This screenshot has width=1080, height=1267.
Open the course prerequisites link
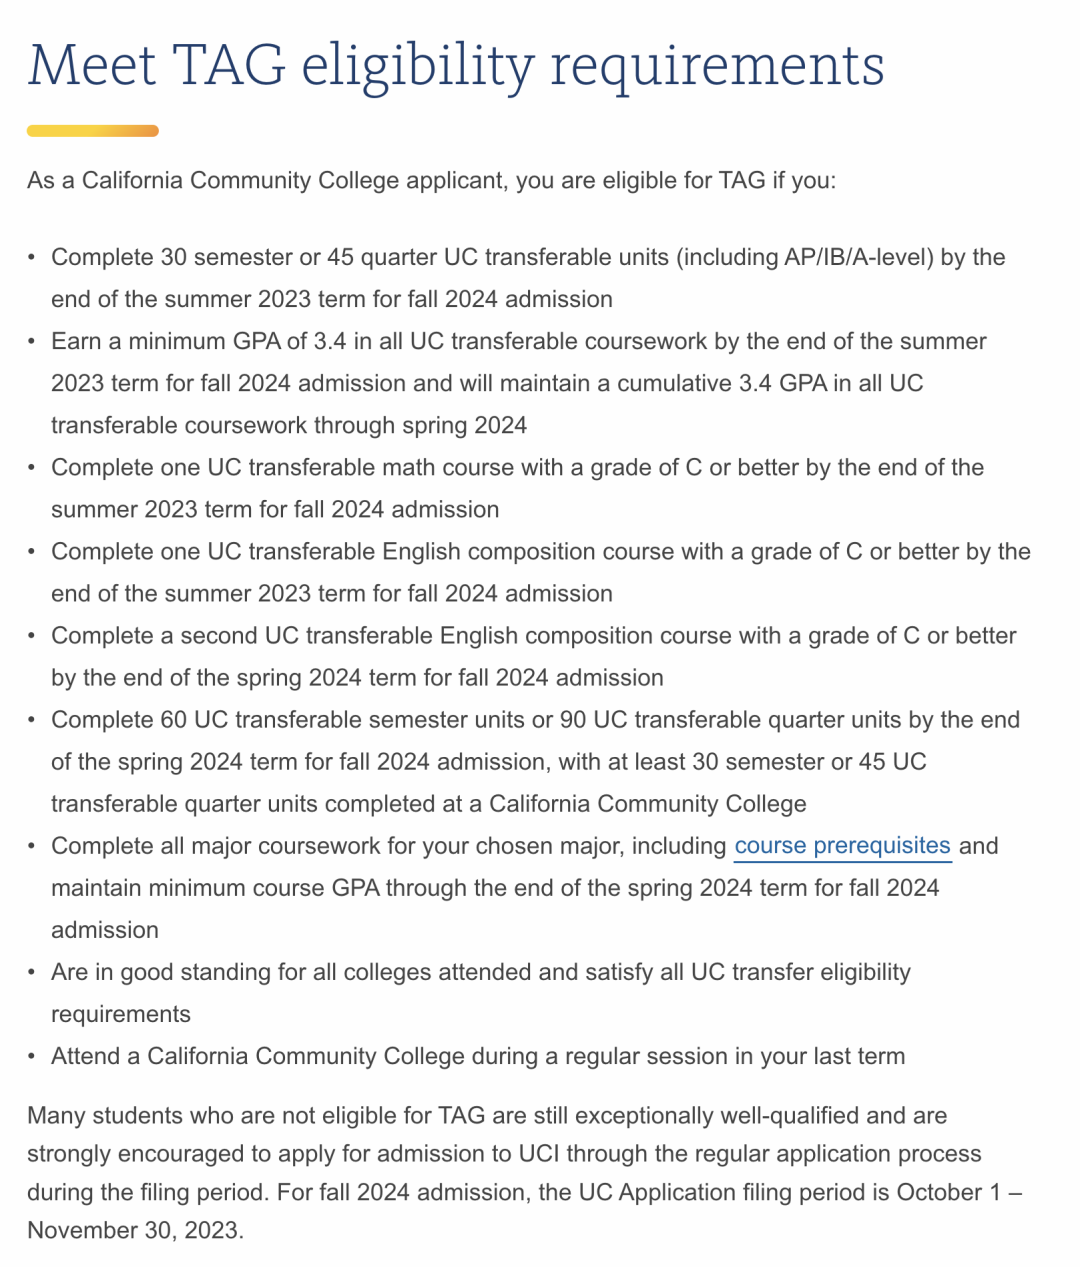[x=842, y=846]
